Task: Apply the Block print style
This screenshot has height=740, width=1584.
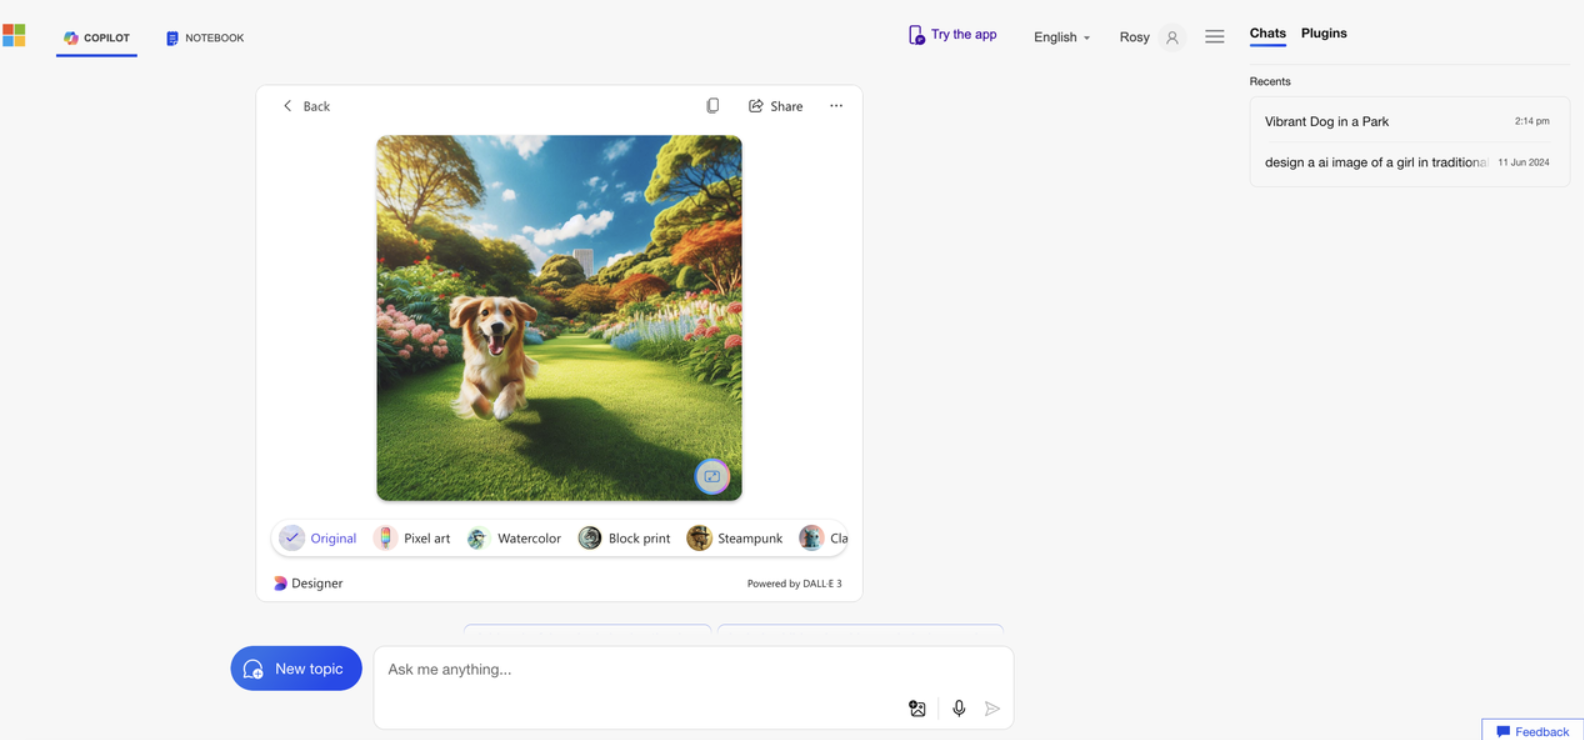Action: (624, 538)
